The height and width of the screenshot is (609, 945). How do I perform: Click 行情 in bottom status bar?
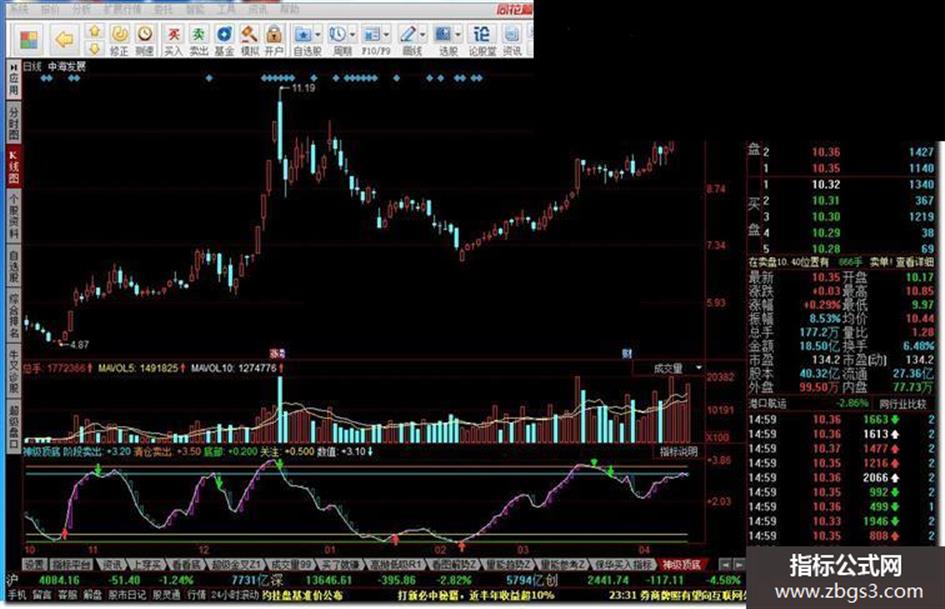click(196, 595)
